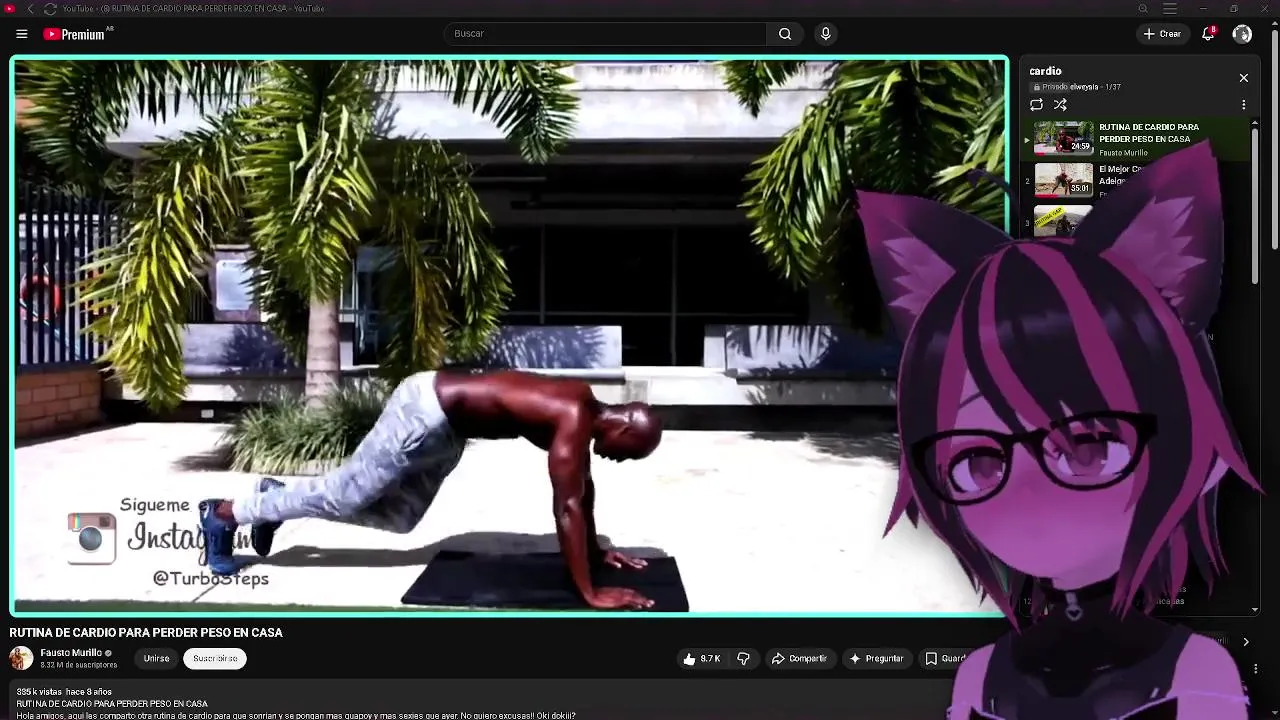The width and height of the screenshot is (1280, 720).
Task: Open the browser menu lines icon
Action: [1170, 9]
